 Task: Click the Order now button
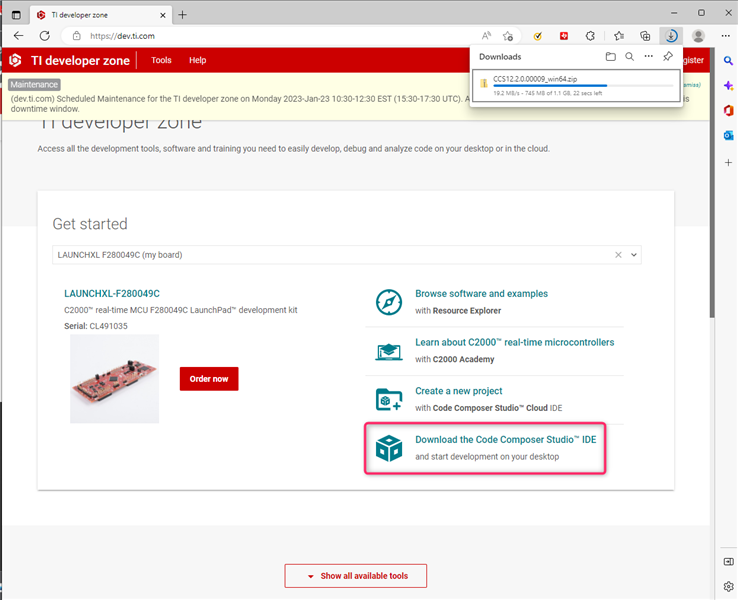(x=209, y=379)
